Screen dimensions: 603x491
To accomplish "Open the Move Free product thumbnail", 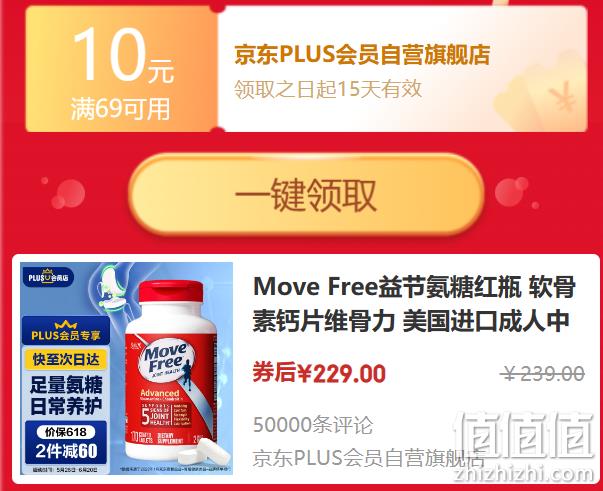I will point(127,368).
